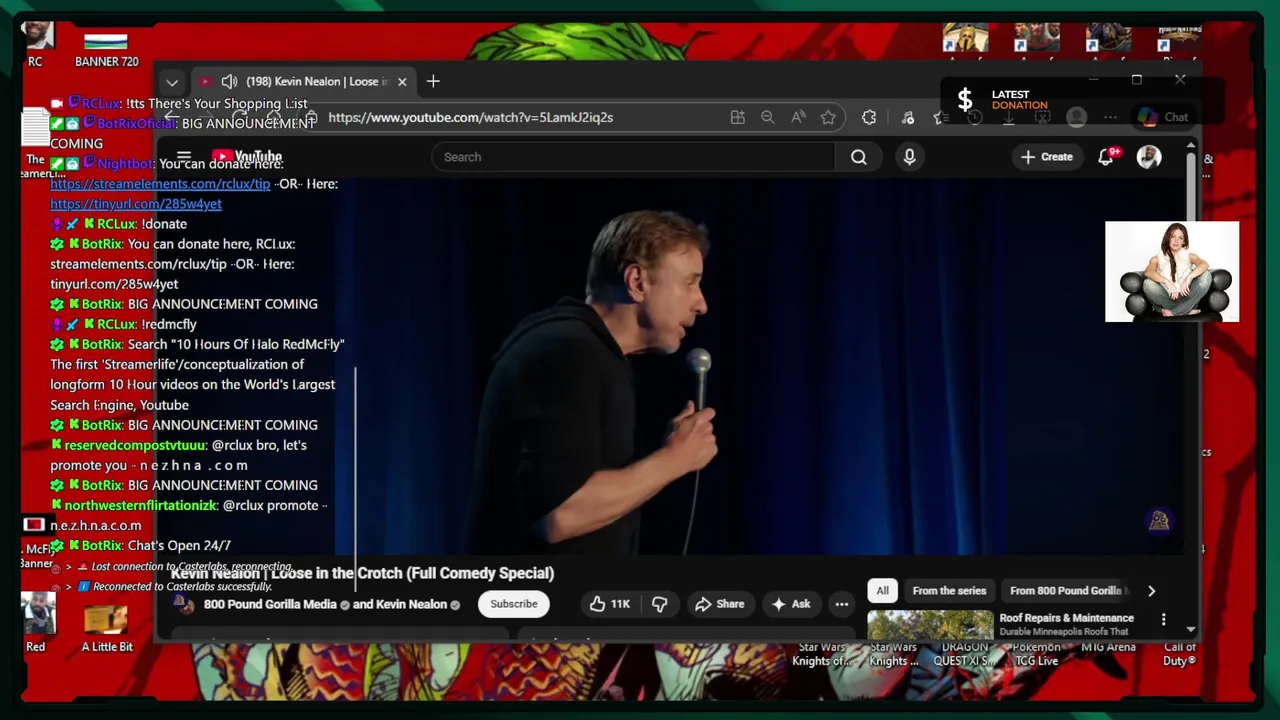1280x720 pixels.
Task: Start Read Aloud from the address bar
Action: pyautogui.click(x=798, y=117)
